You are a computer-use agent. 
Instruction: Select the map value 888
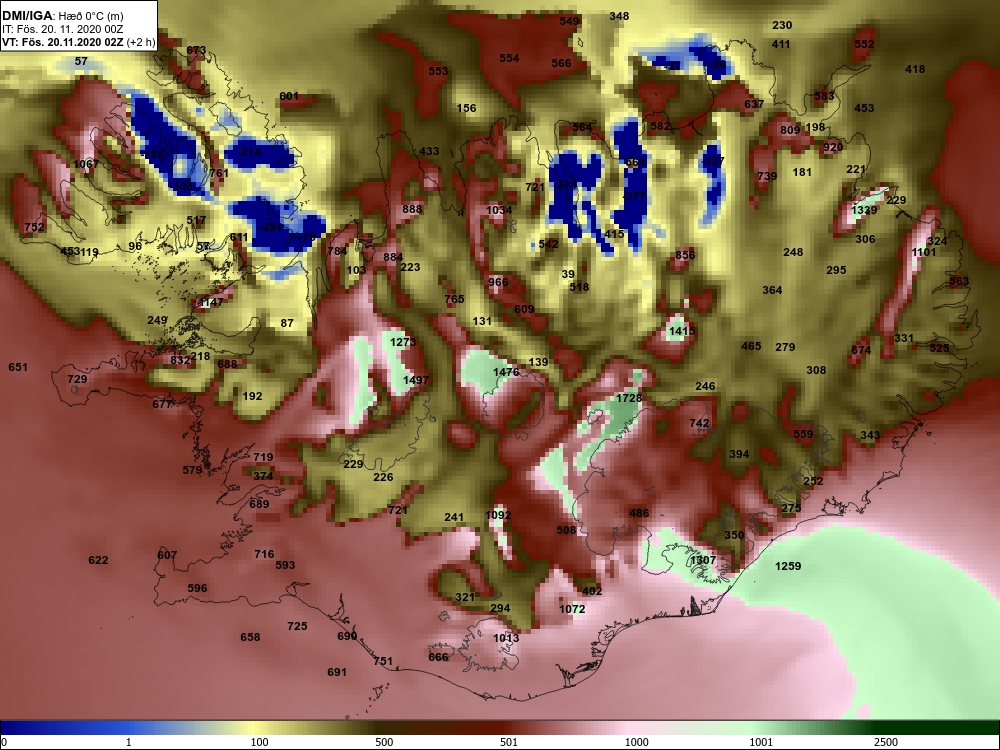[x=413, y=209]
